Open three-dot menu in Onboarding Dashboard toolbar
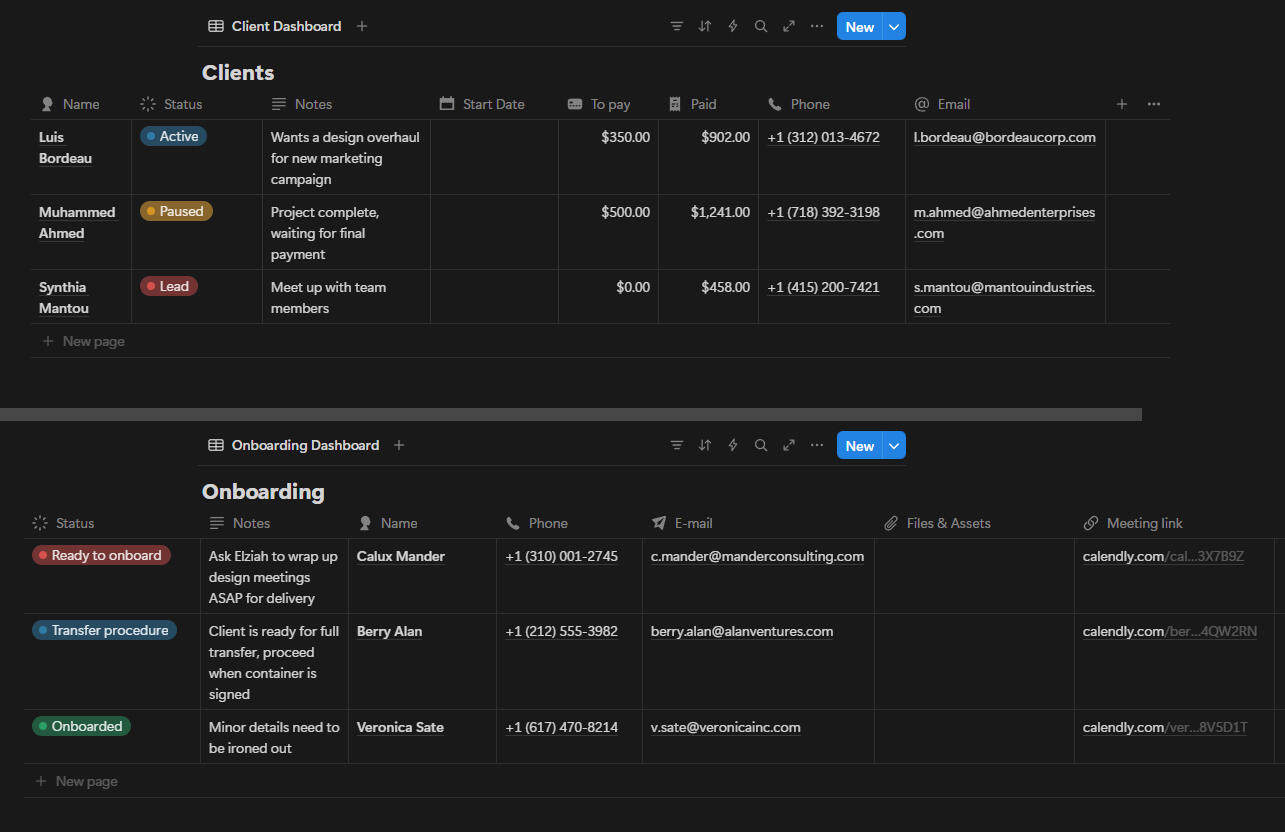 [x=817, y=446]
